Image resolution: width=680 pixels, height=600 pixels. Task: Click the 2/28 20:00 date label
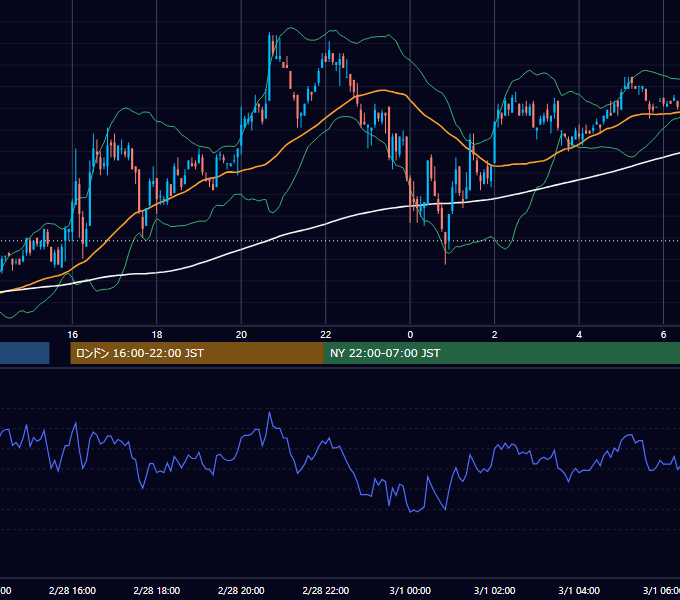241,590
